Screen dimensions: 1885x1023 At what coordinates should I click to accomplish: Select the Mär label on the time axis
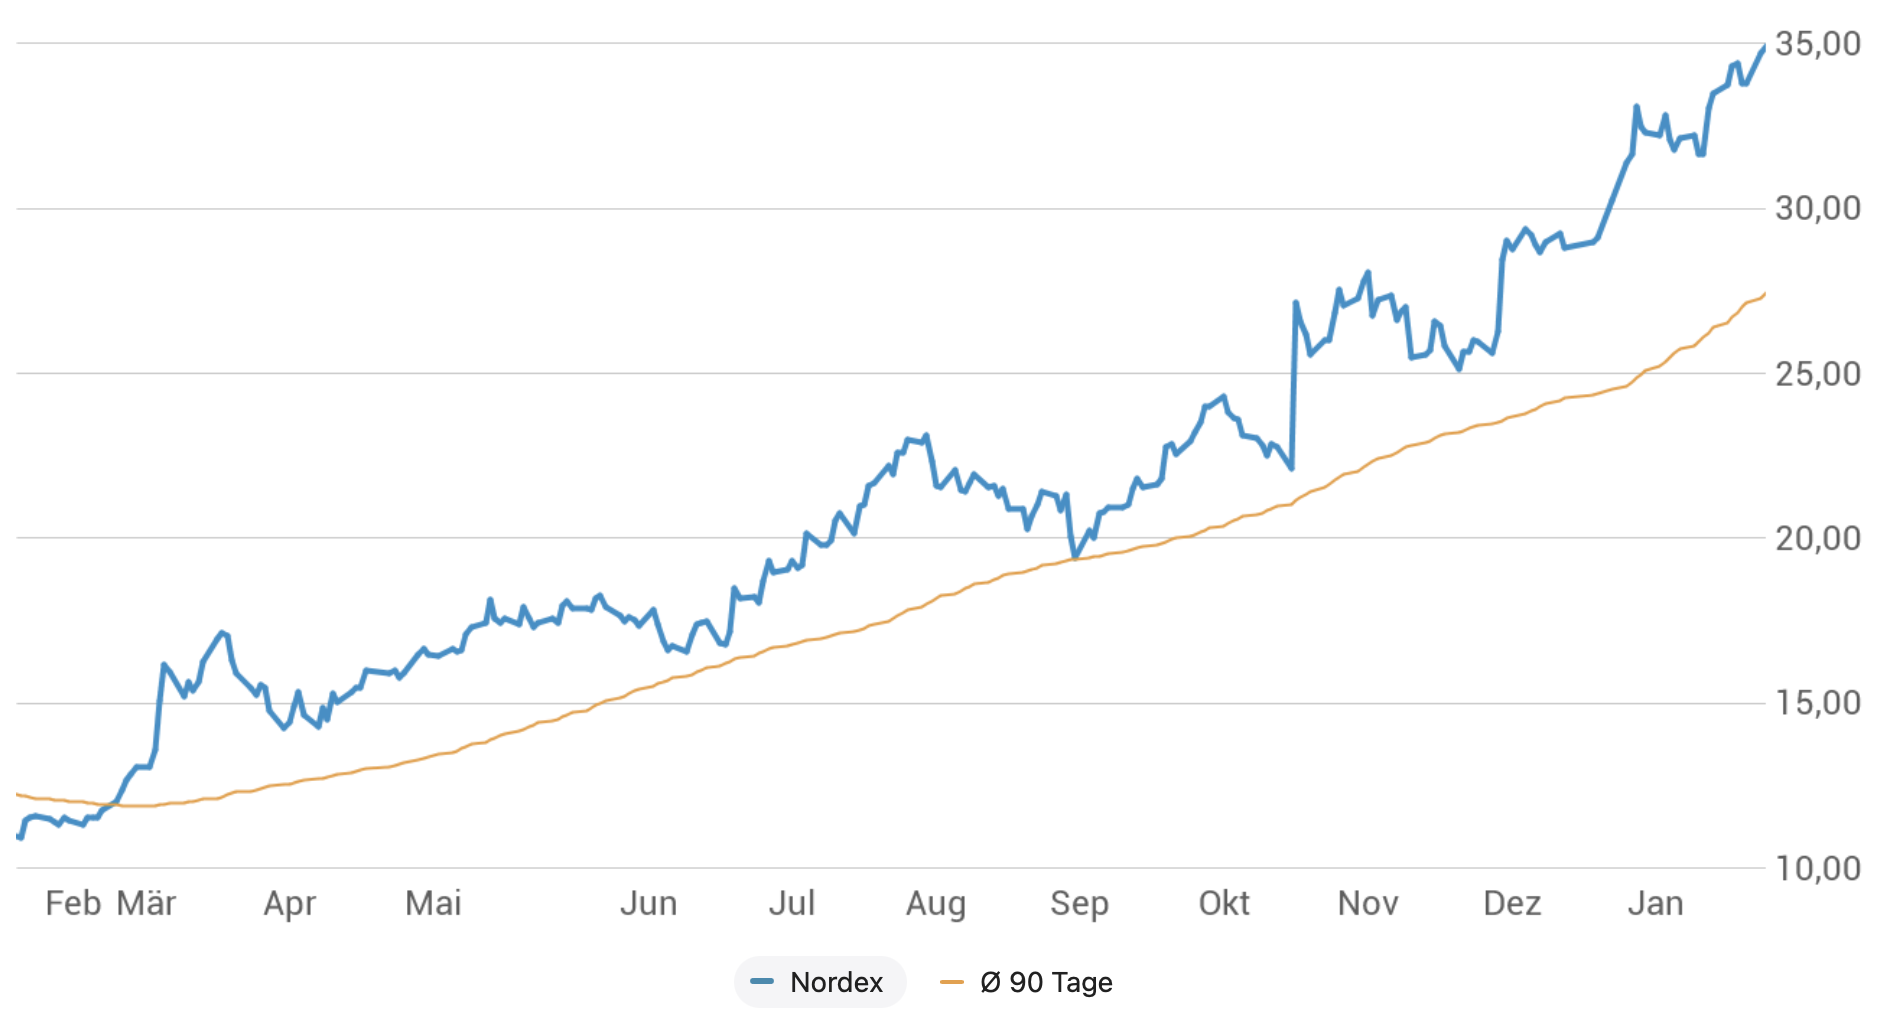click(146, 903)
